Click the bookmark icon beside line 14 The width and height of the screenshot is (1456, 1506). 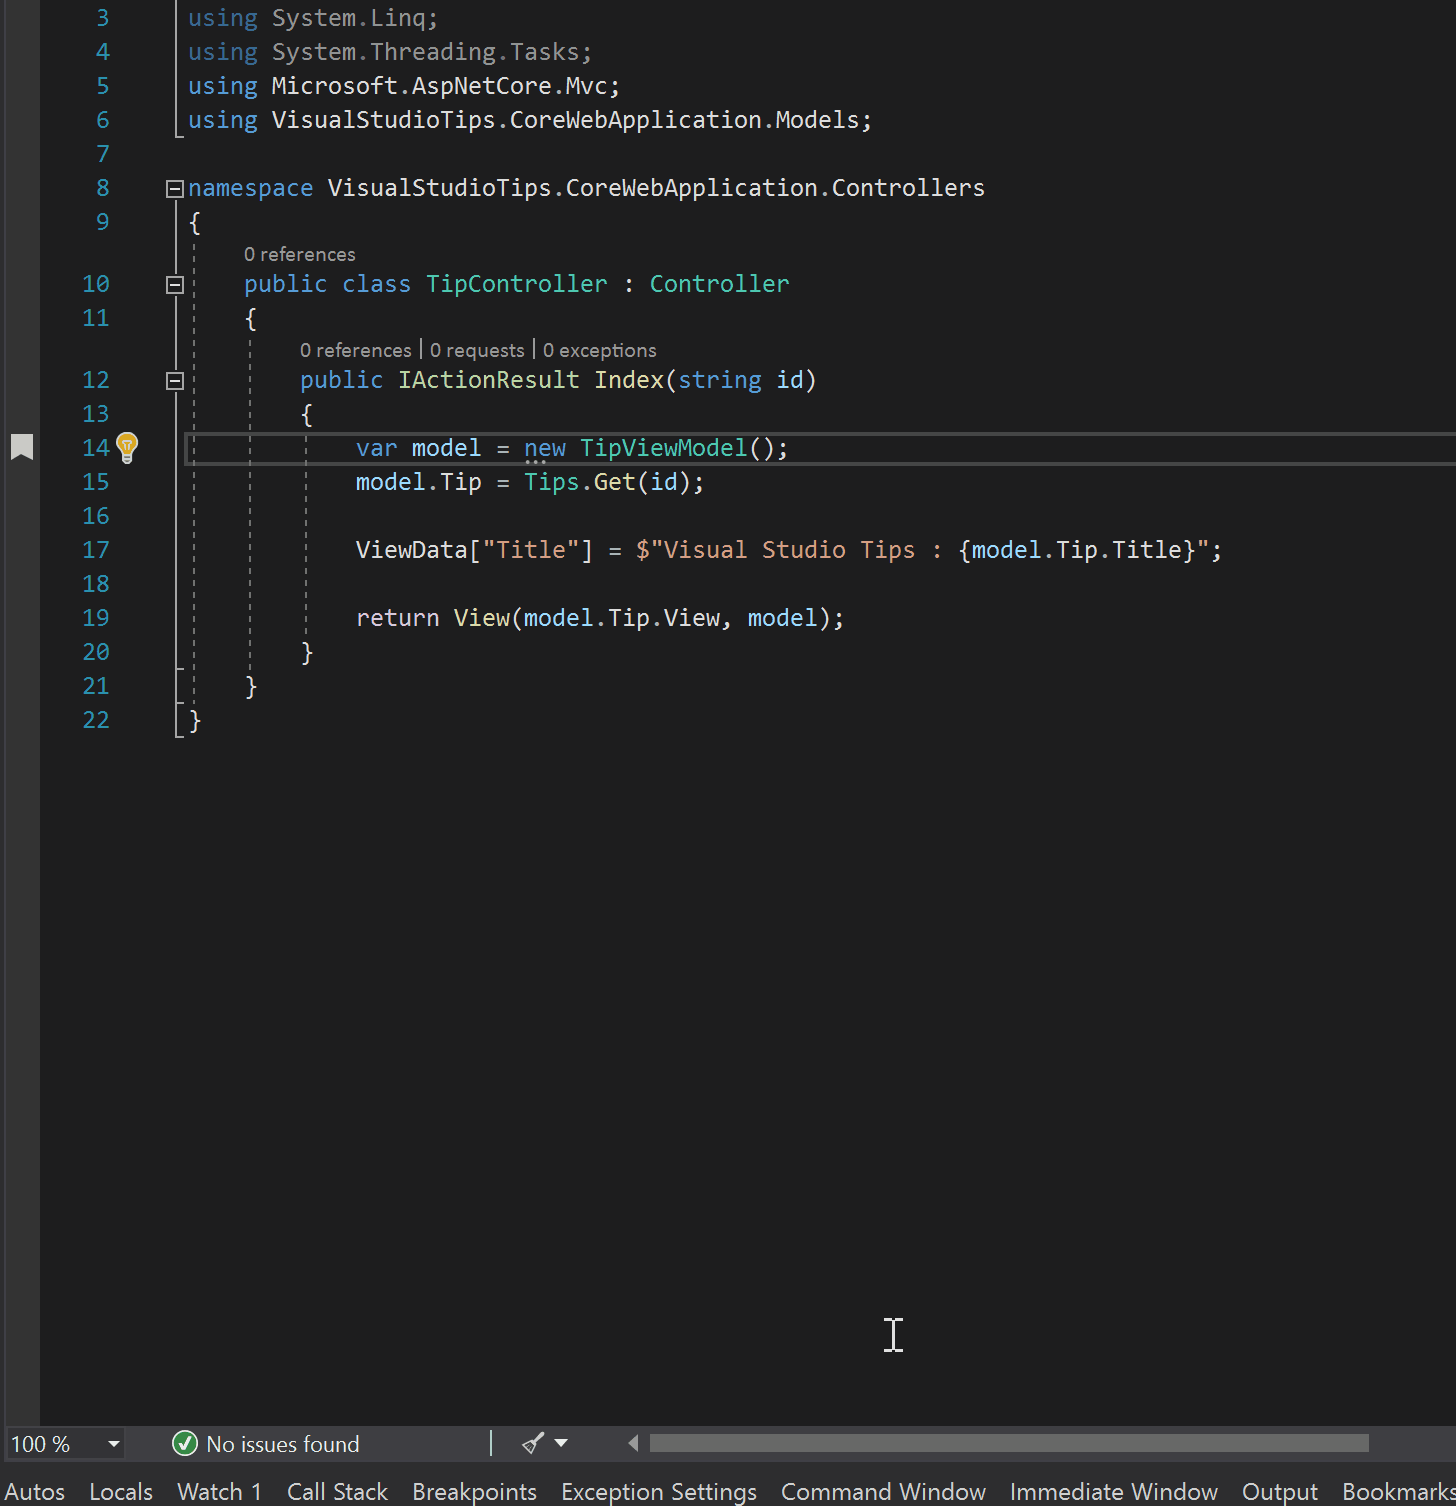(22, 447)
